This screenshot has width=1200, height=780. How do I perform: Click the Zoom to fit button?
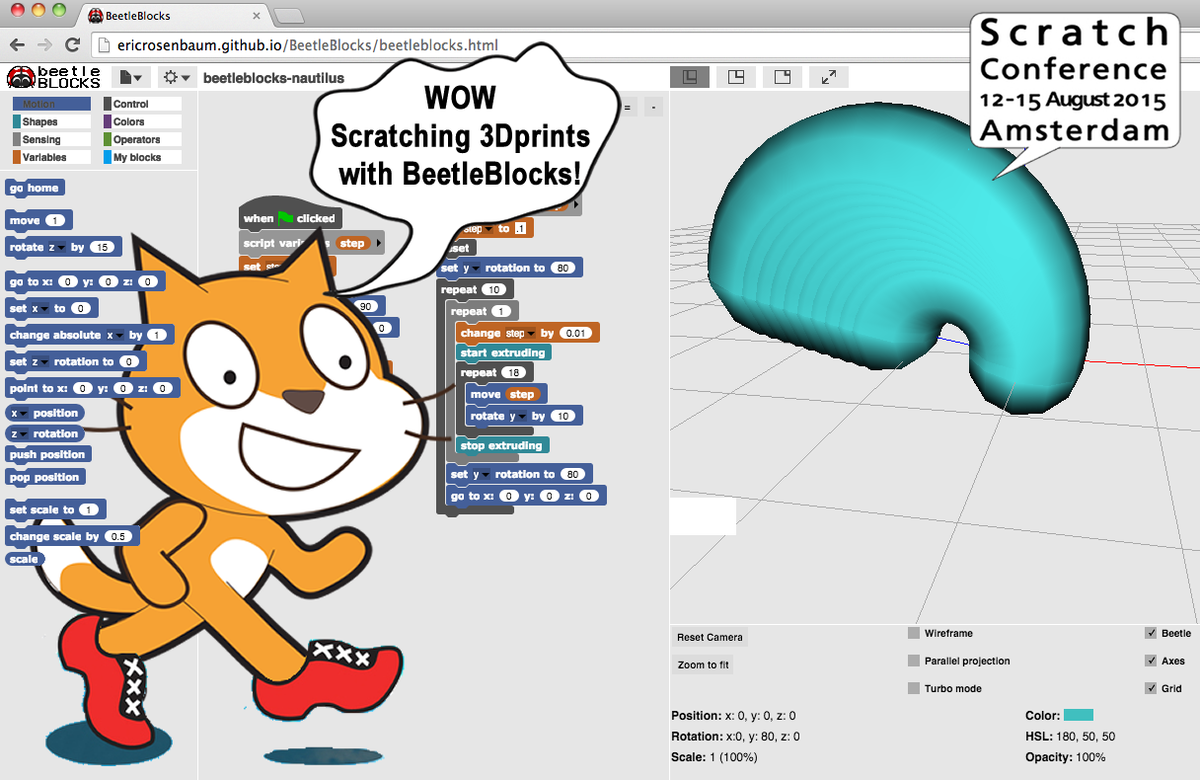703,665
